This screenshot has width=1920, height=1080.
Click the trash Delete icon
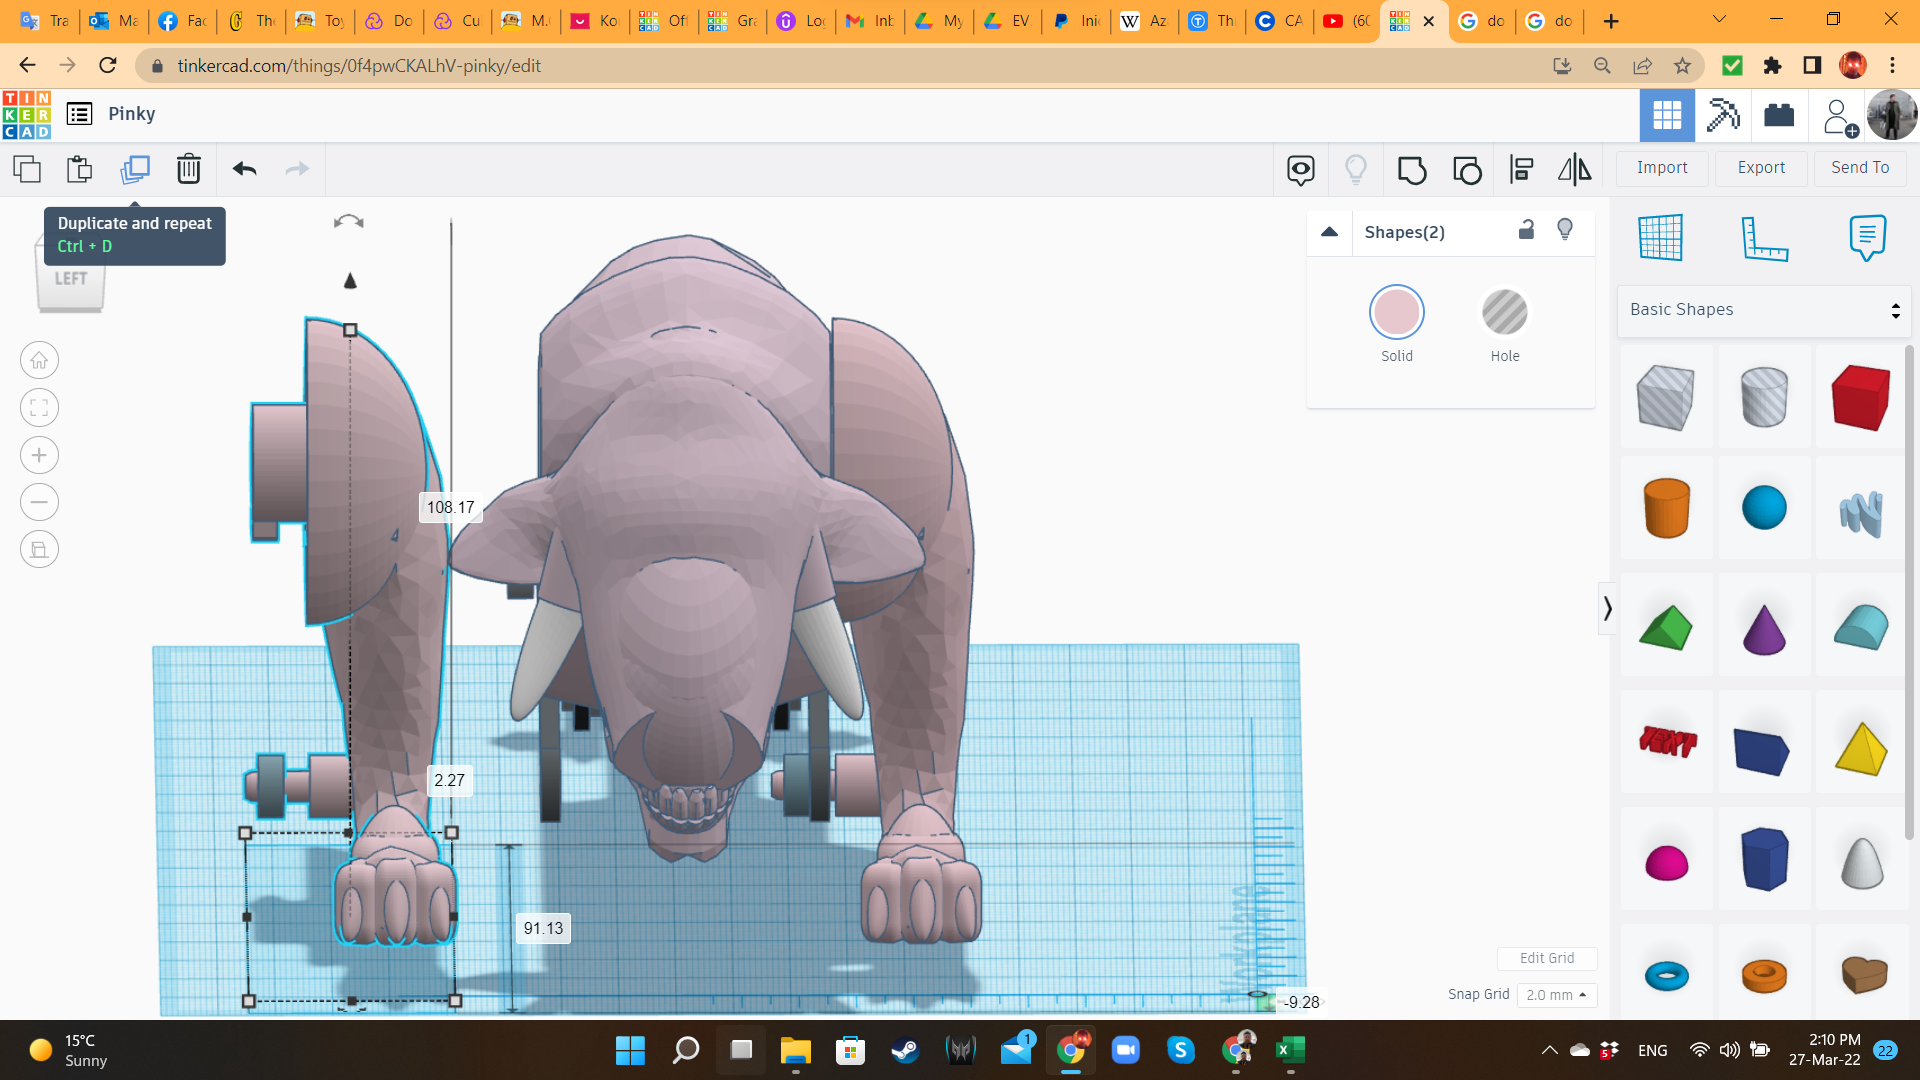(188, 169)
